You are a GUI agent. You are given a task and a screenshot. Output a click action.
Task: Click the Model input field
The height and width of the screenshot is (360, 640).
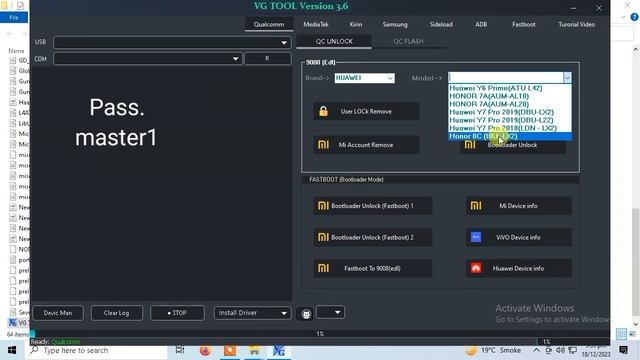(x=506, y=78)
